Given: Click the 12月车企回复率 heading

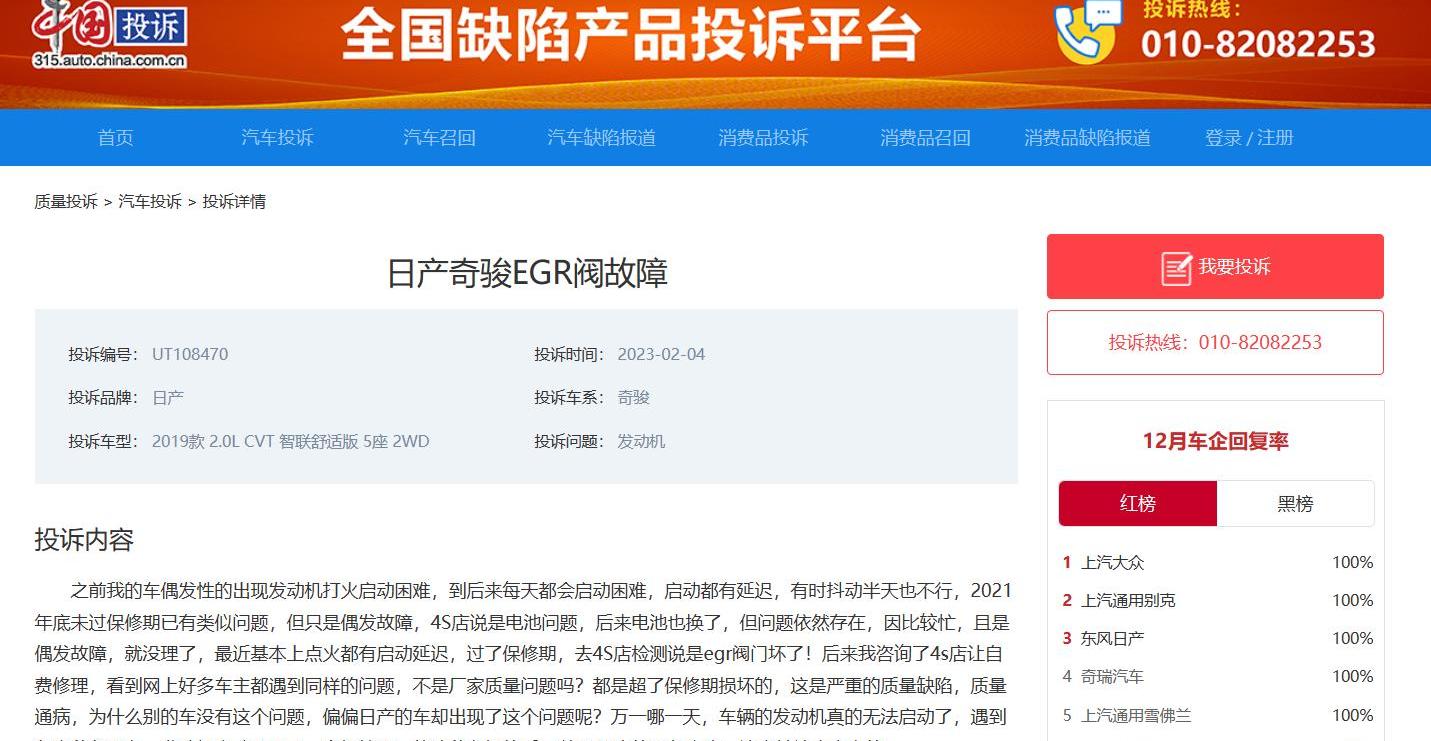Looking at the screenshot, I should pos(1215,441).
